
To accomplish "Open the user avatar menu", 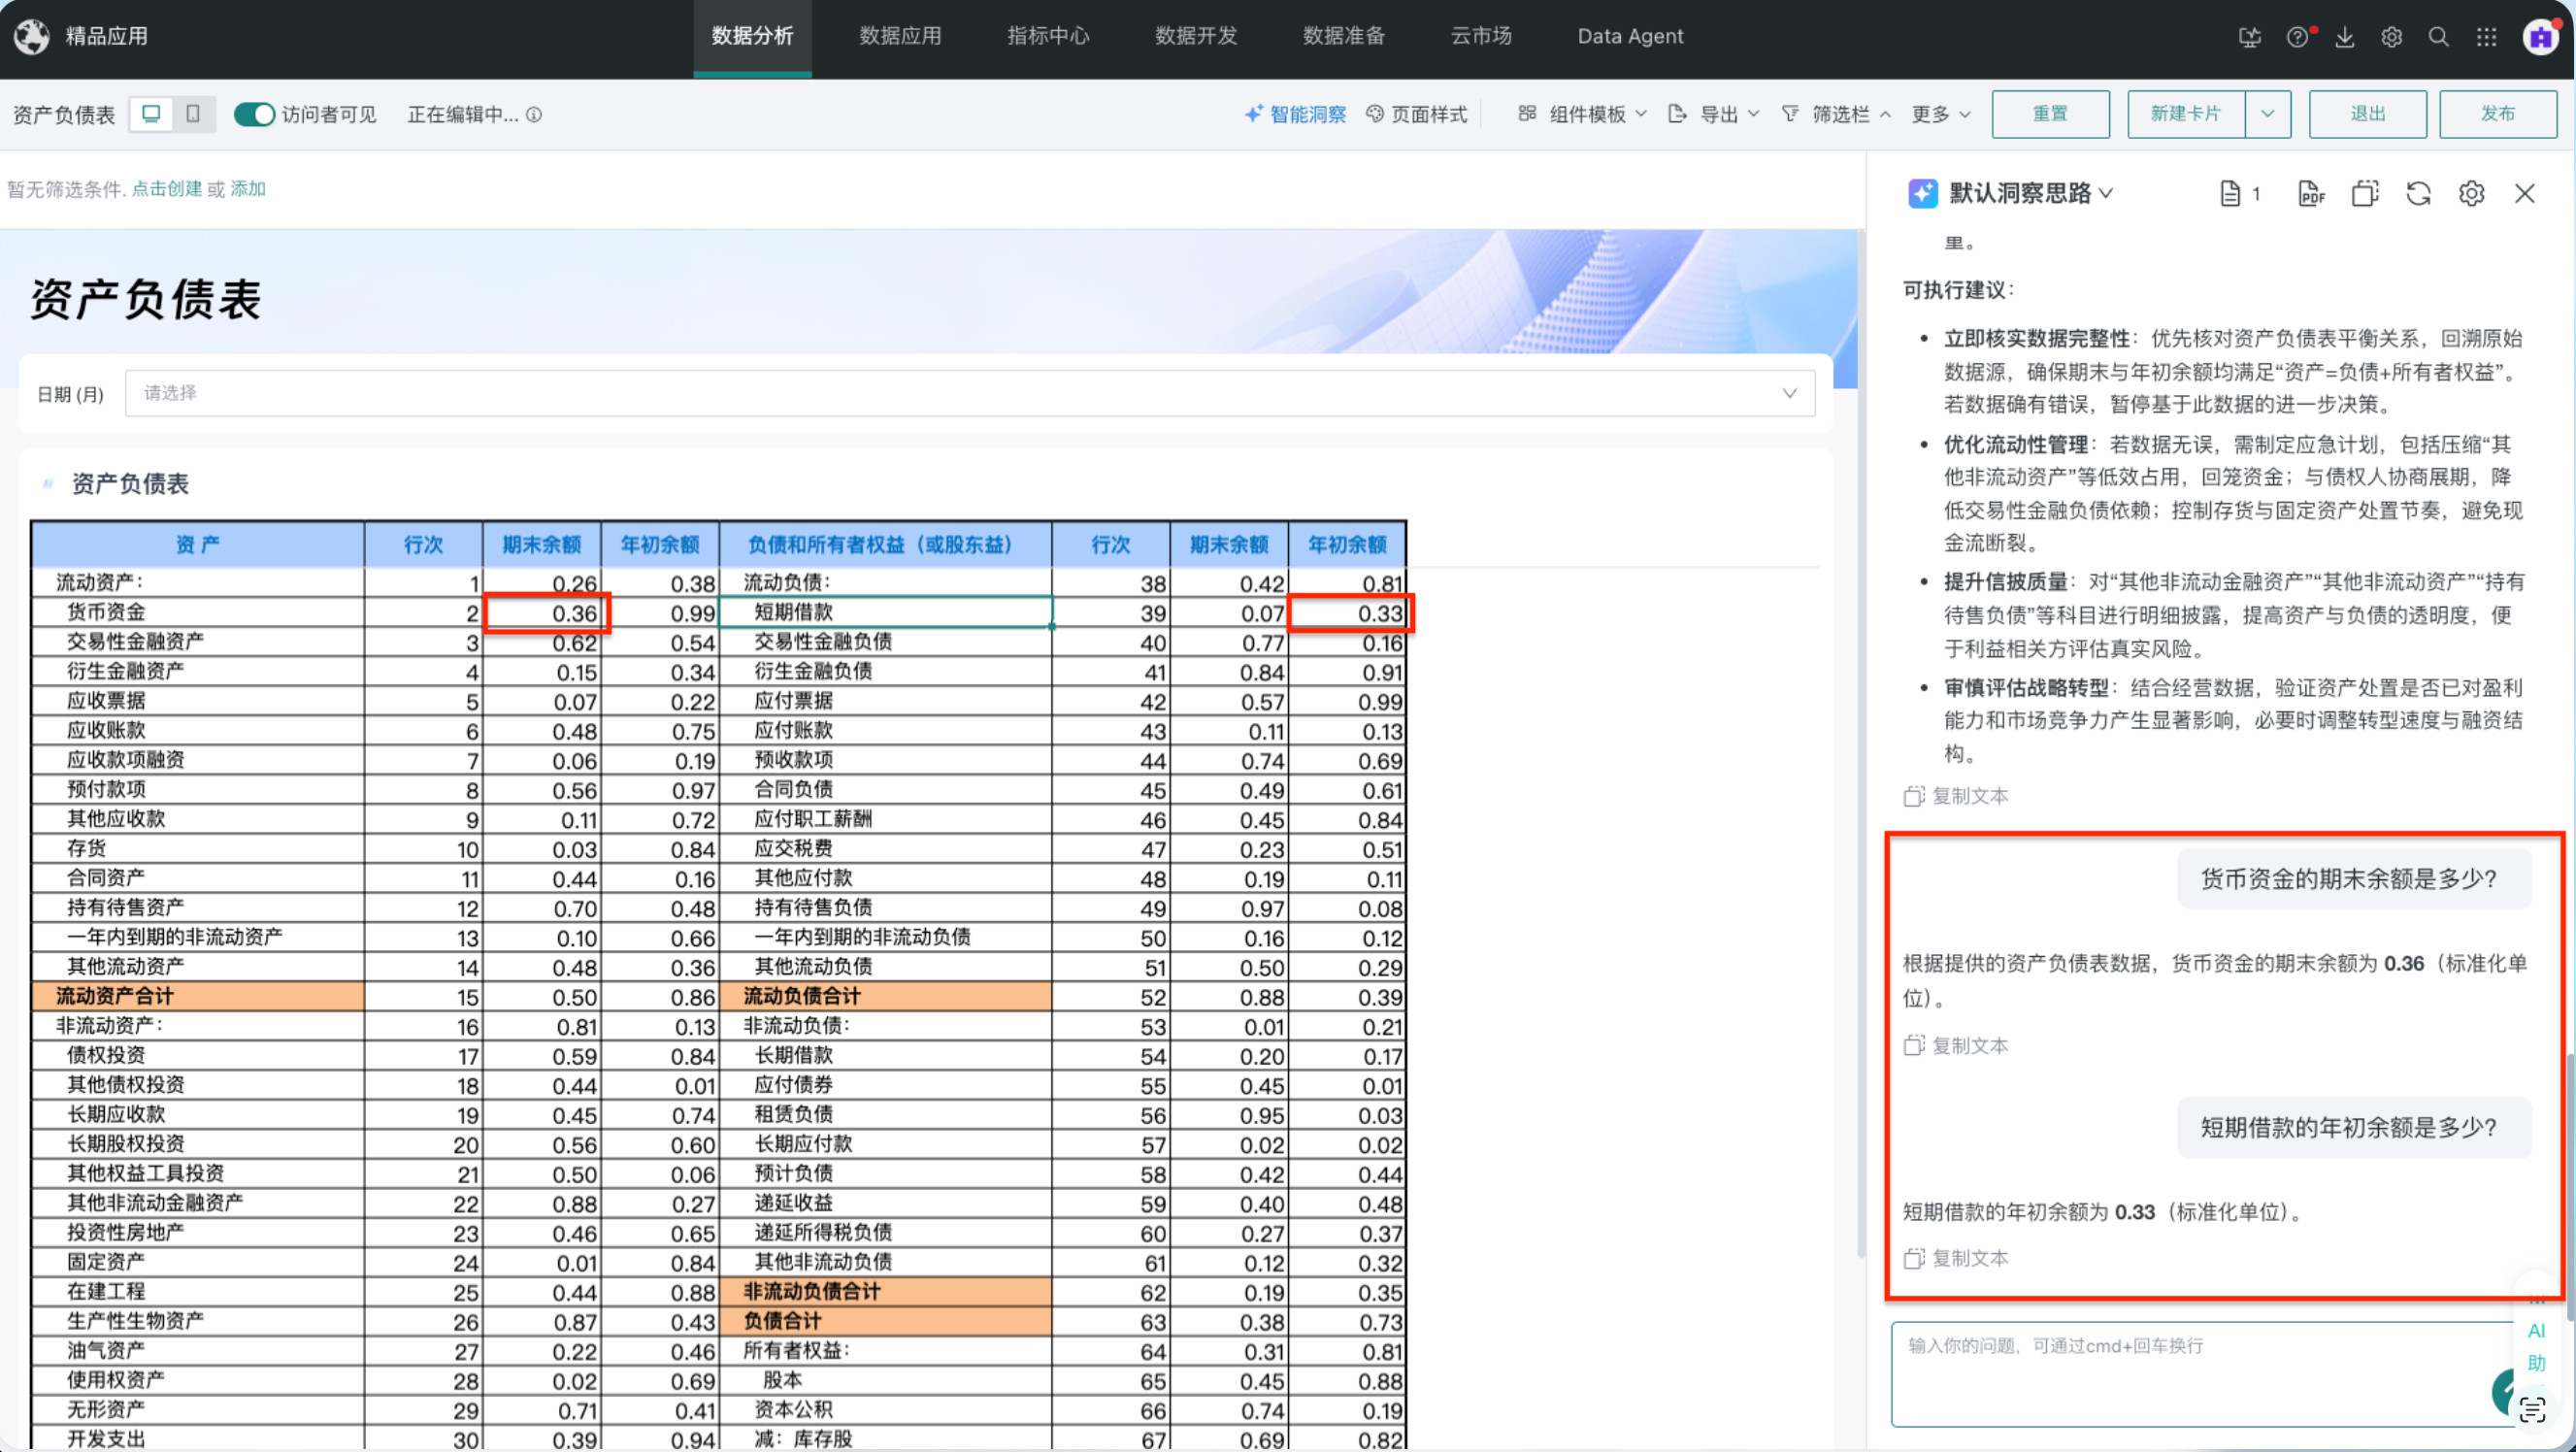I will point(2541,37).
